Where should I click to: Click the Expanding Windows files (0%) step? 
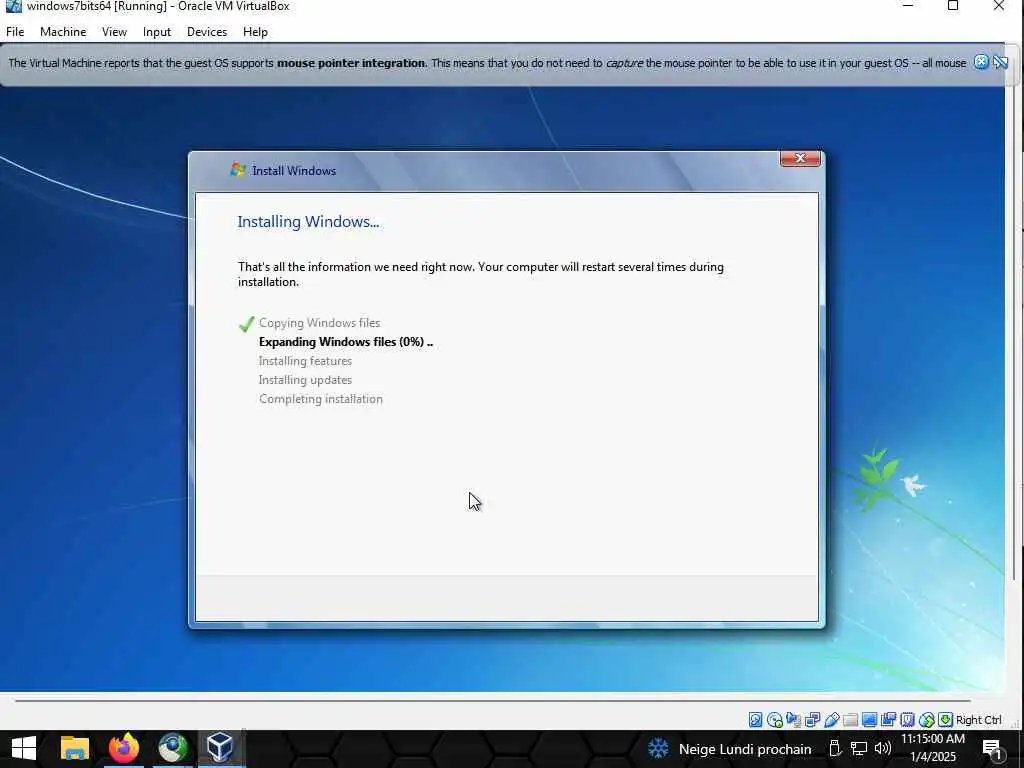pos(345,342)
